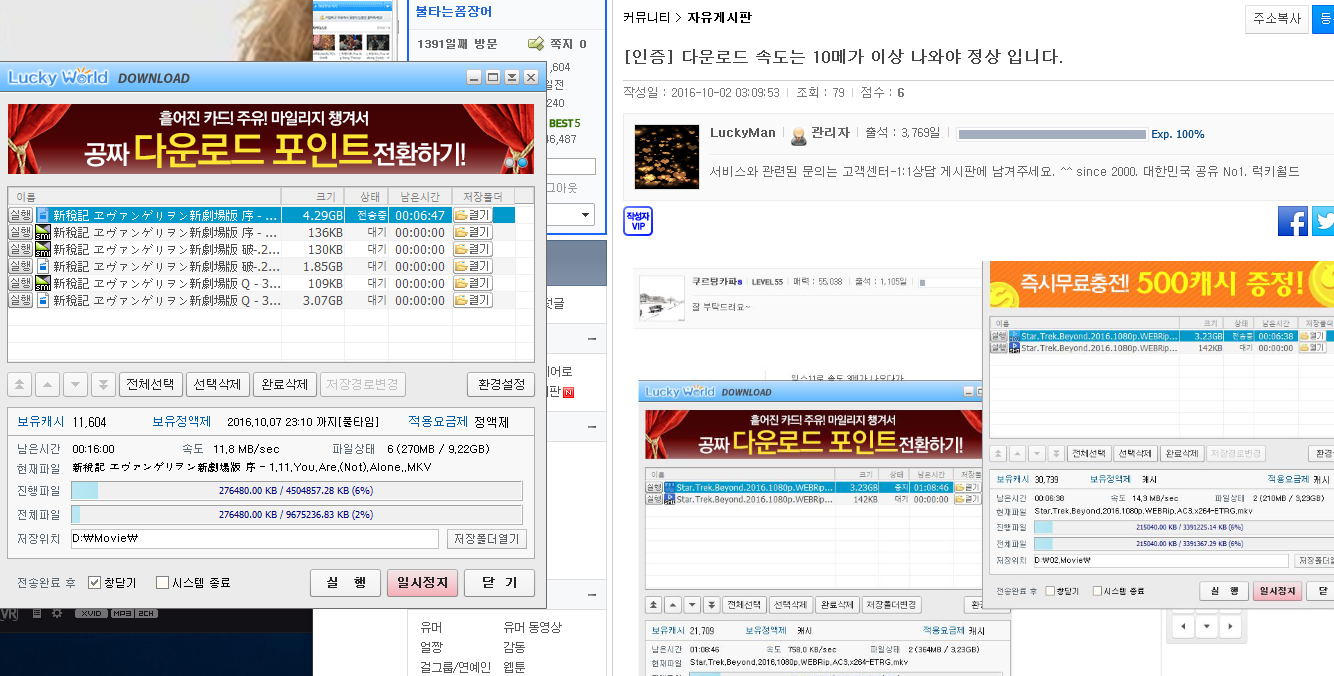Enable the 시스템 종료 checkbox
The image size is (1334, 676).
click(x=162, y=582)
